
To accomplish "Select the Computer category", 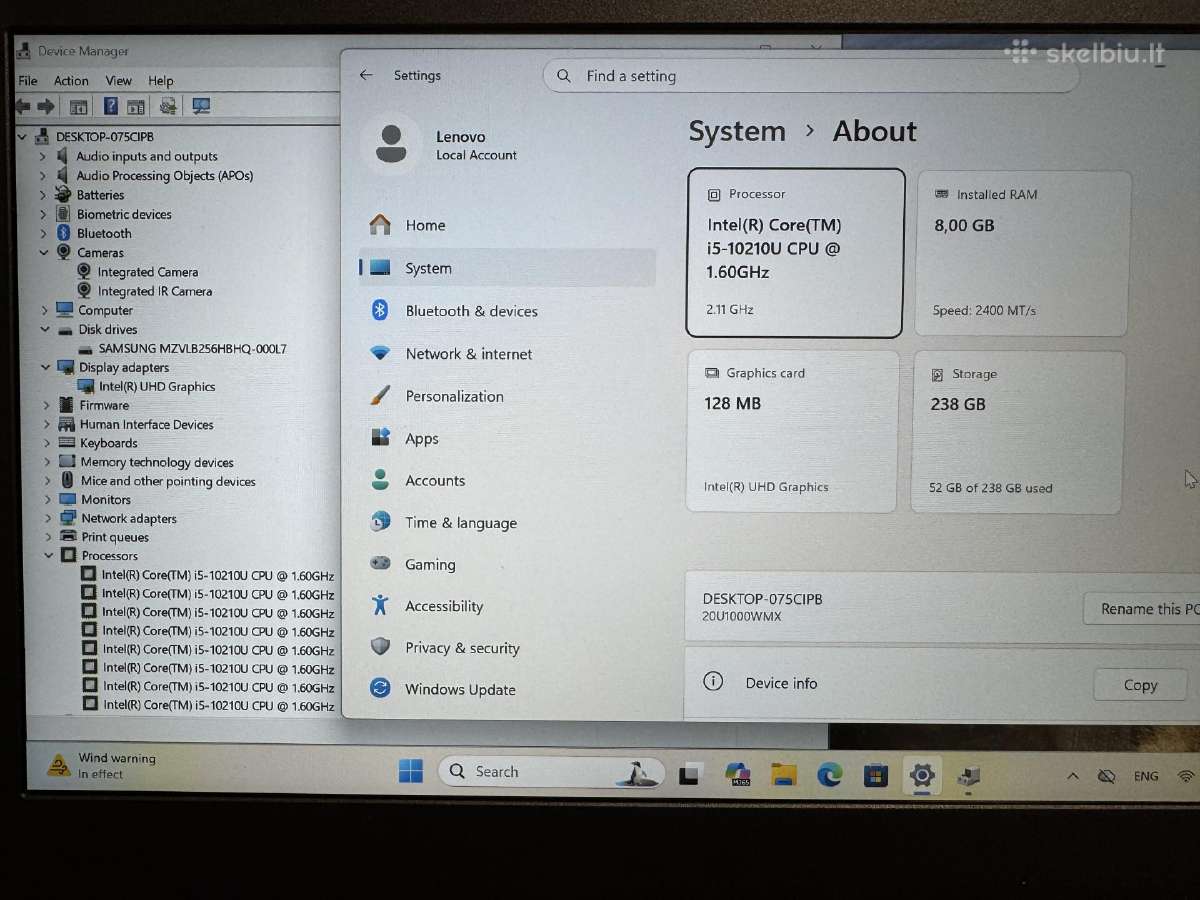I will tap(106, 310).
